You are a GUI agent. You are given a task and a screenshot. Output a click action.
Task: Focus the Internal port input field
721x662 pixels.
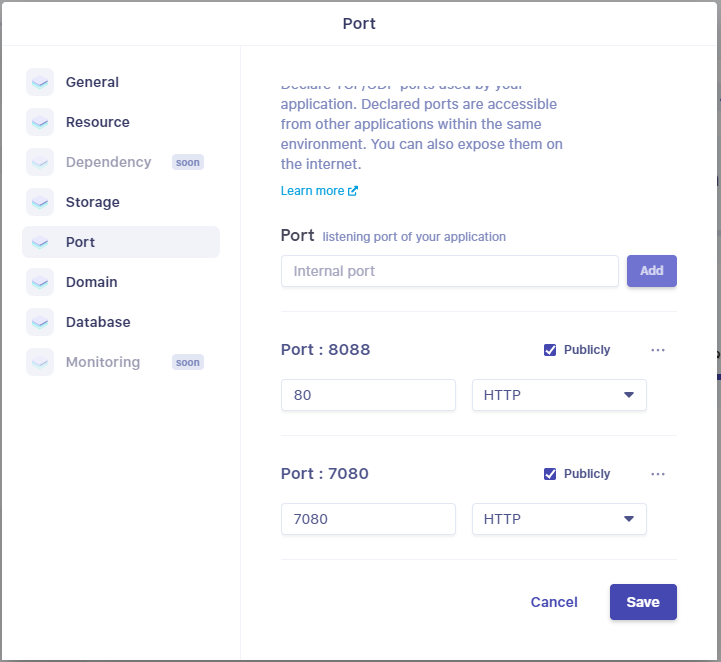[449, 271]
